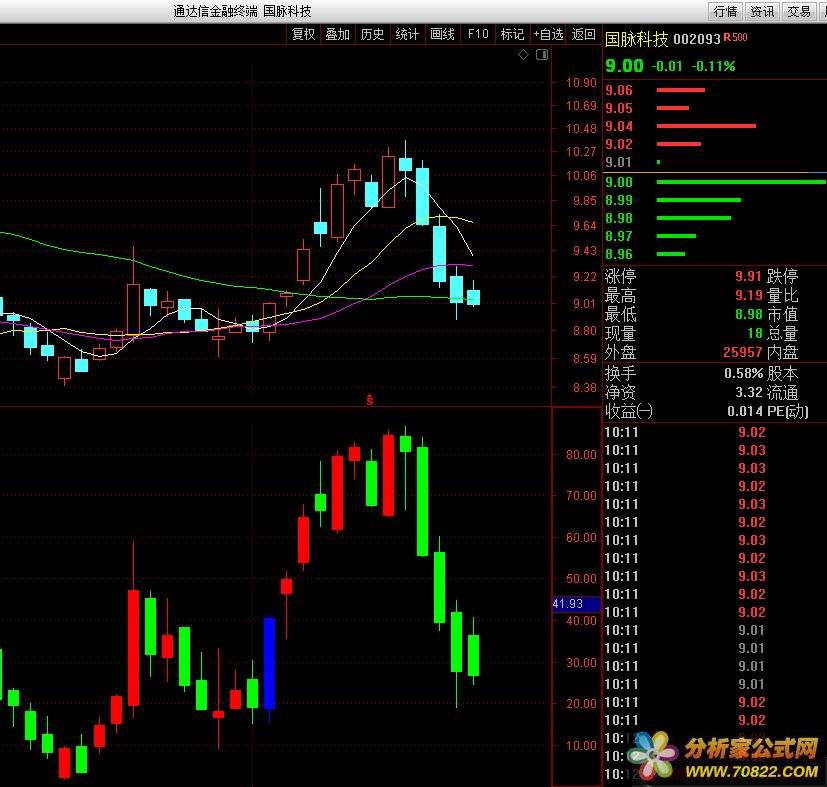Click 标记 mark in the toolbar

click(512, 34)
